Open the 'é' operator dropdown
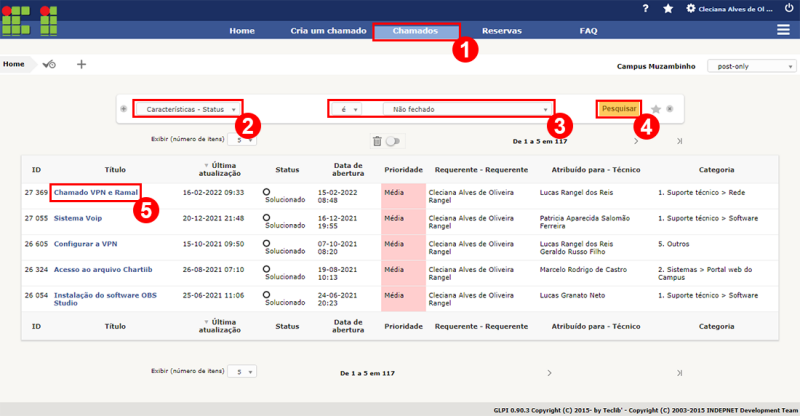The width and height of the screenshot is (800, 416). click(x=346, y=109)
